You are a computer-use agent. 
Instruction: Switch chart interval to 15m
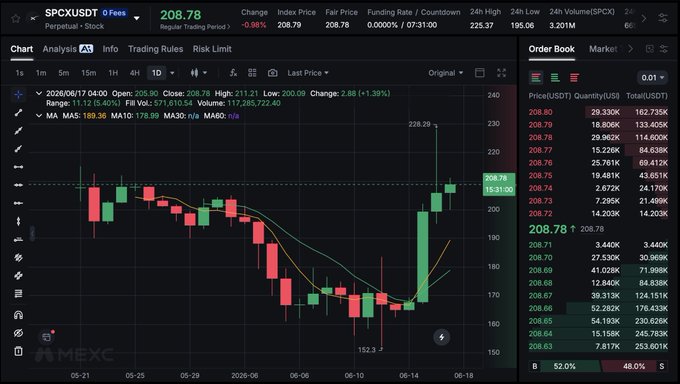point(89,73)
